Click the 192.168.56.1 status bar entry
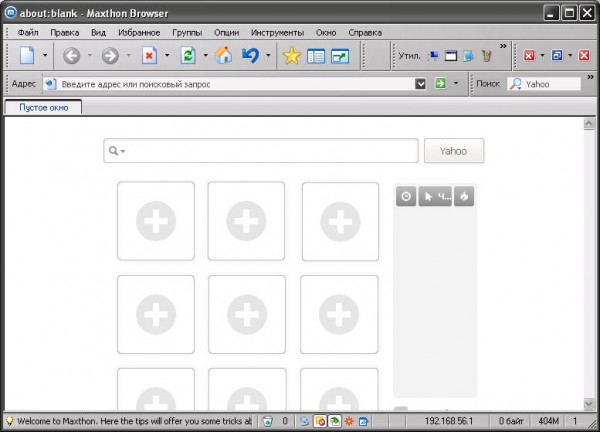This screenshot has width=600, height=432. [448, 421]
